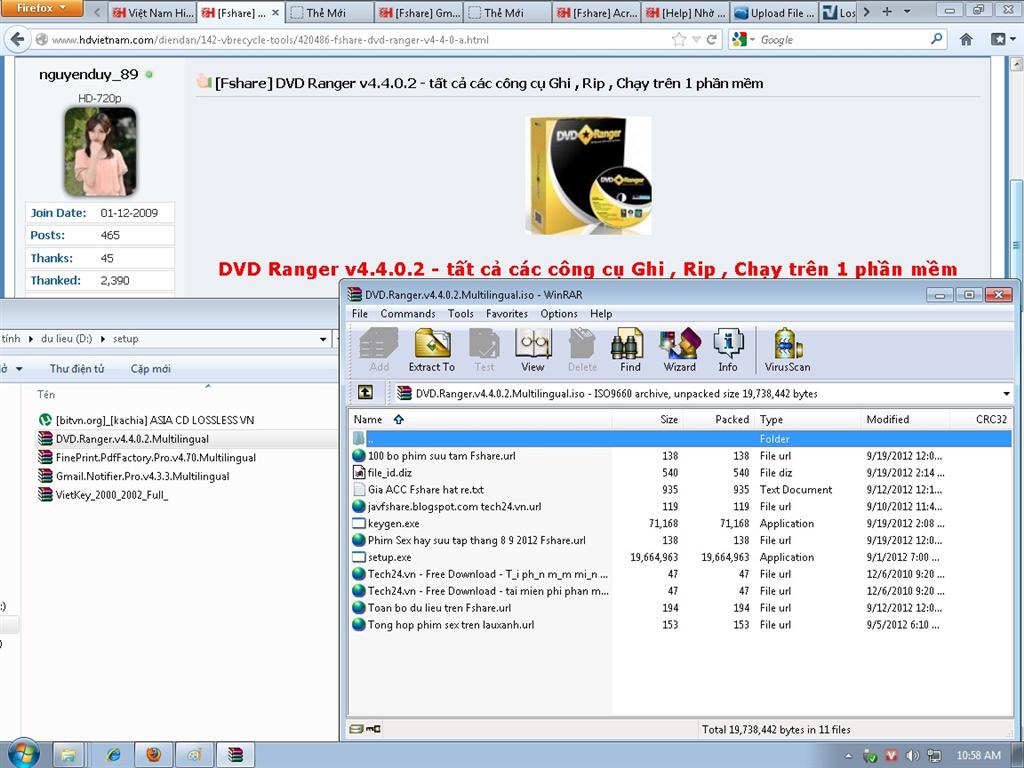Image resolution: width=1024 pixels, height=768 pixels.
Task: Open the WinRAR Options menu
Action: tap(559, 313)
